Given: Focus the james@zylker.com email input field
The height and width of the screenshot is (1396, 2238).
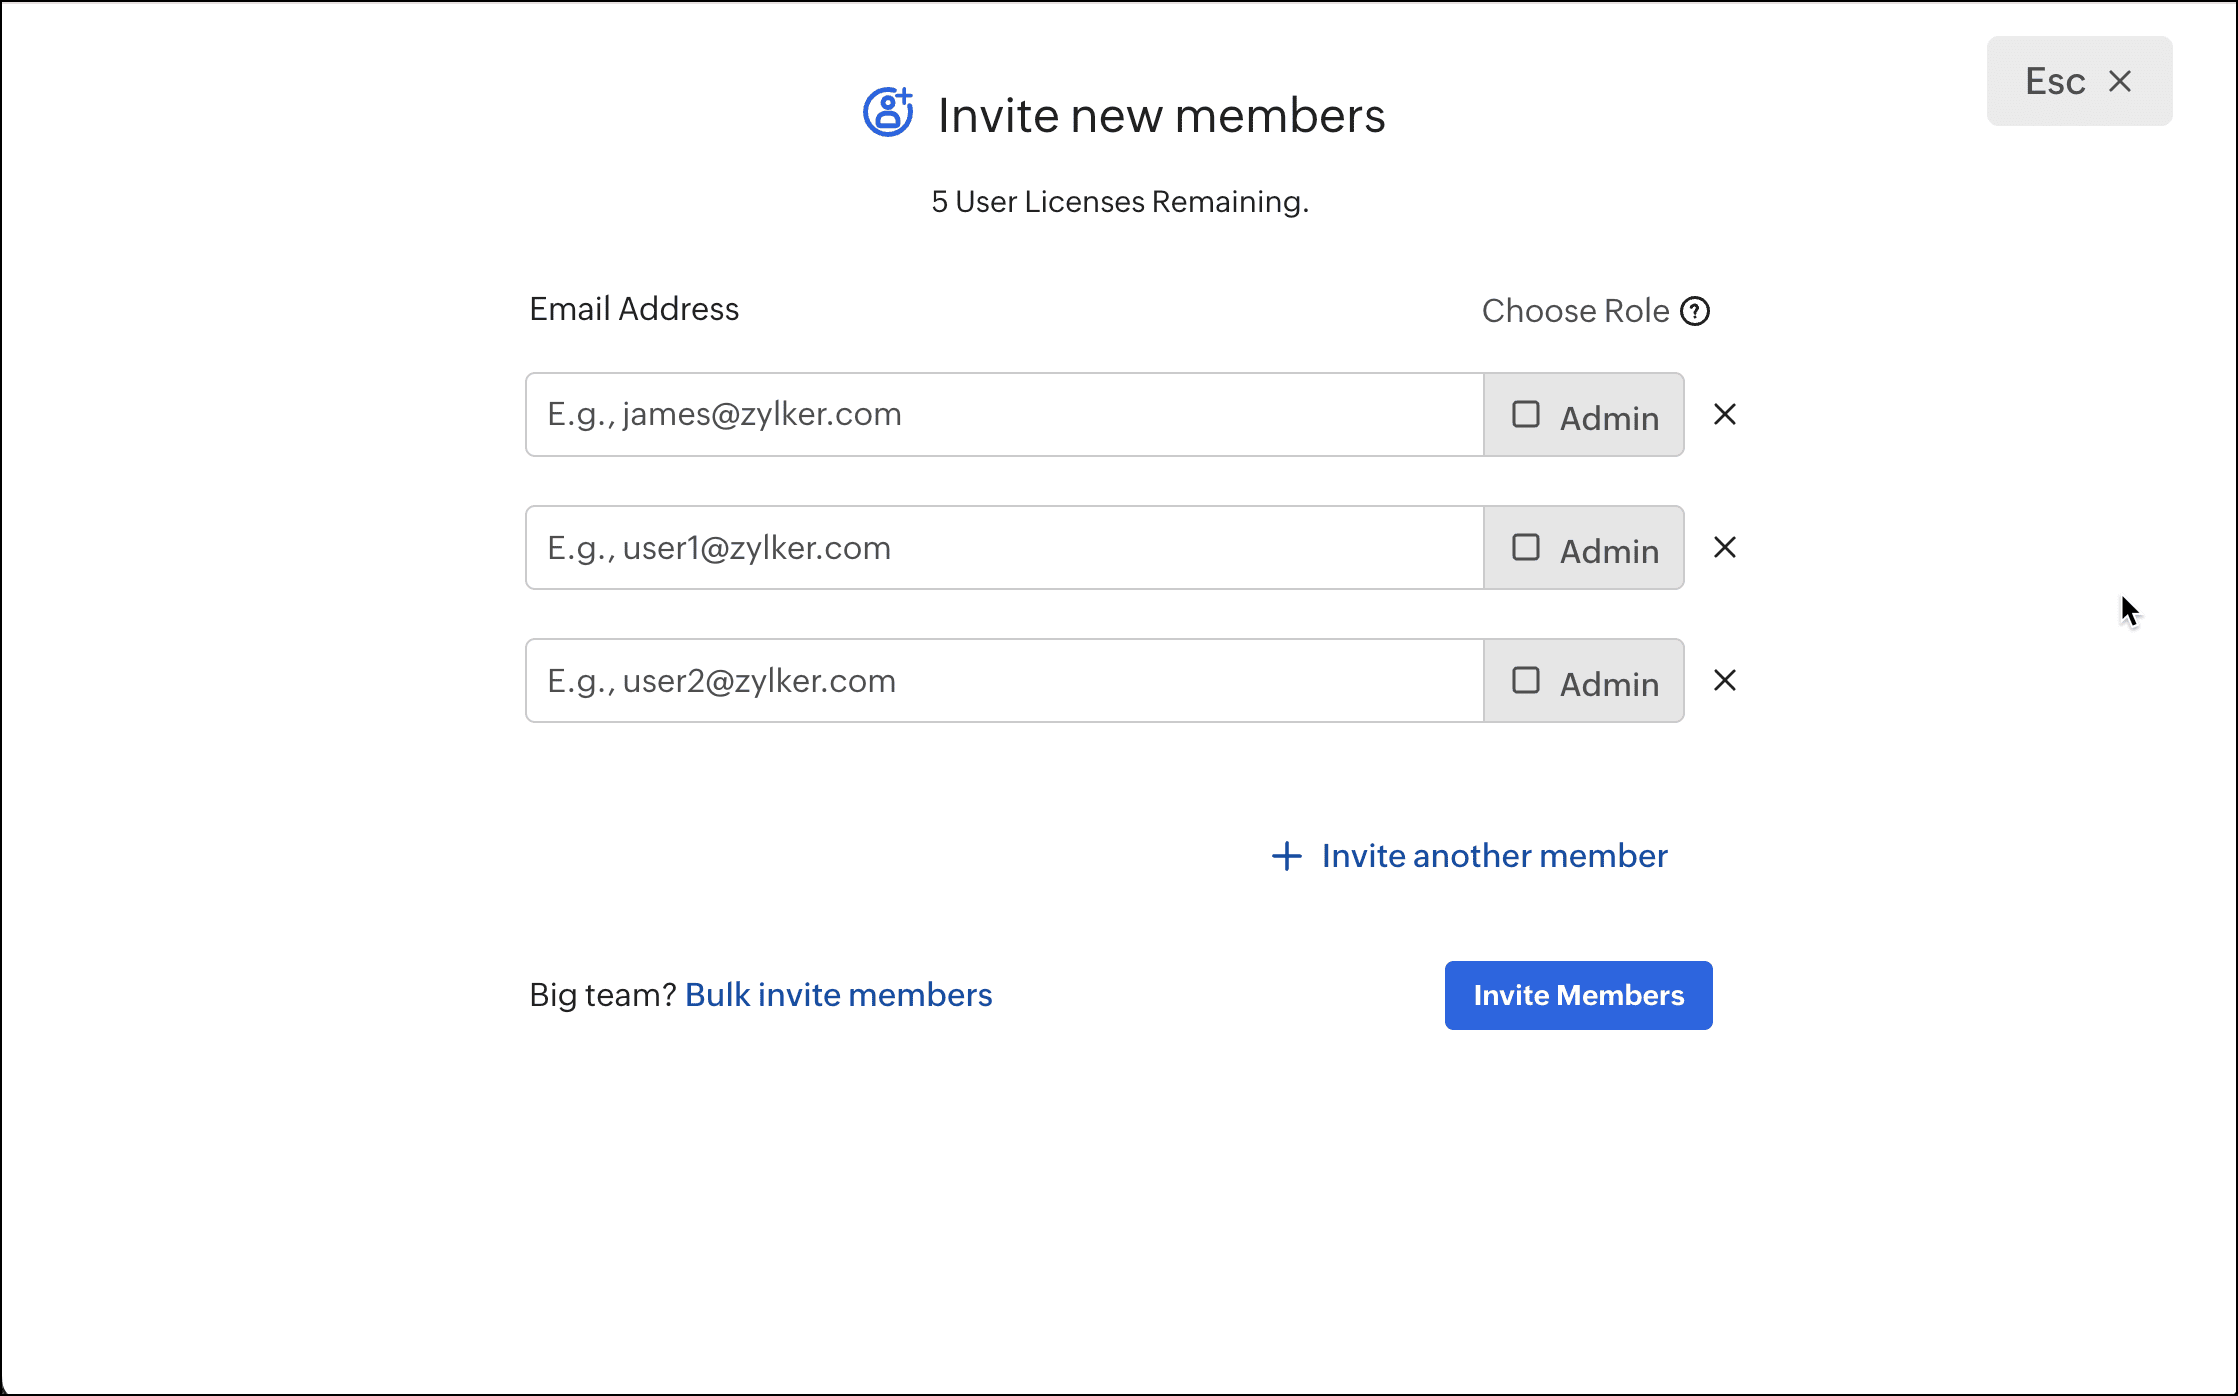Looking at the screenshot, I should [1004, 415].
